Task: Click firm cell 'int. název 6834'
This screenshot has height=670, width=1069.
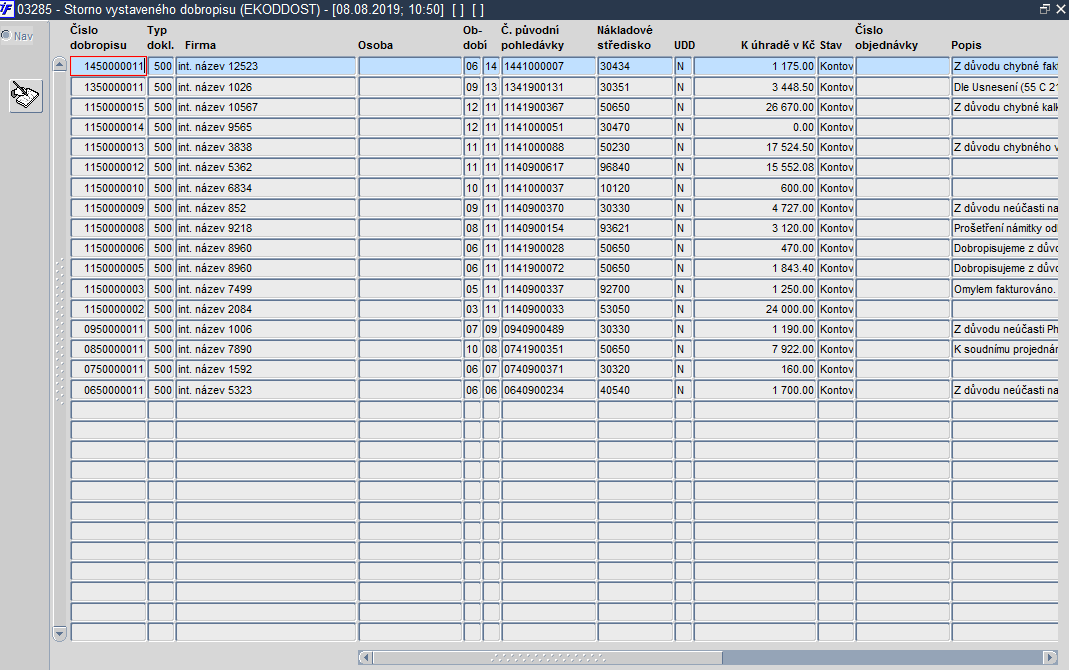Action: tap(266, 188)
